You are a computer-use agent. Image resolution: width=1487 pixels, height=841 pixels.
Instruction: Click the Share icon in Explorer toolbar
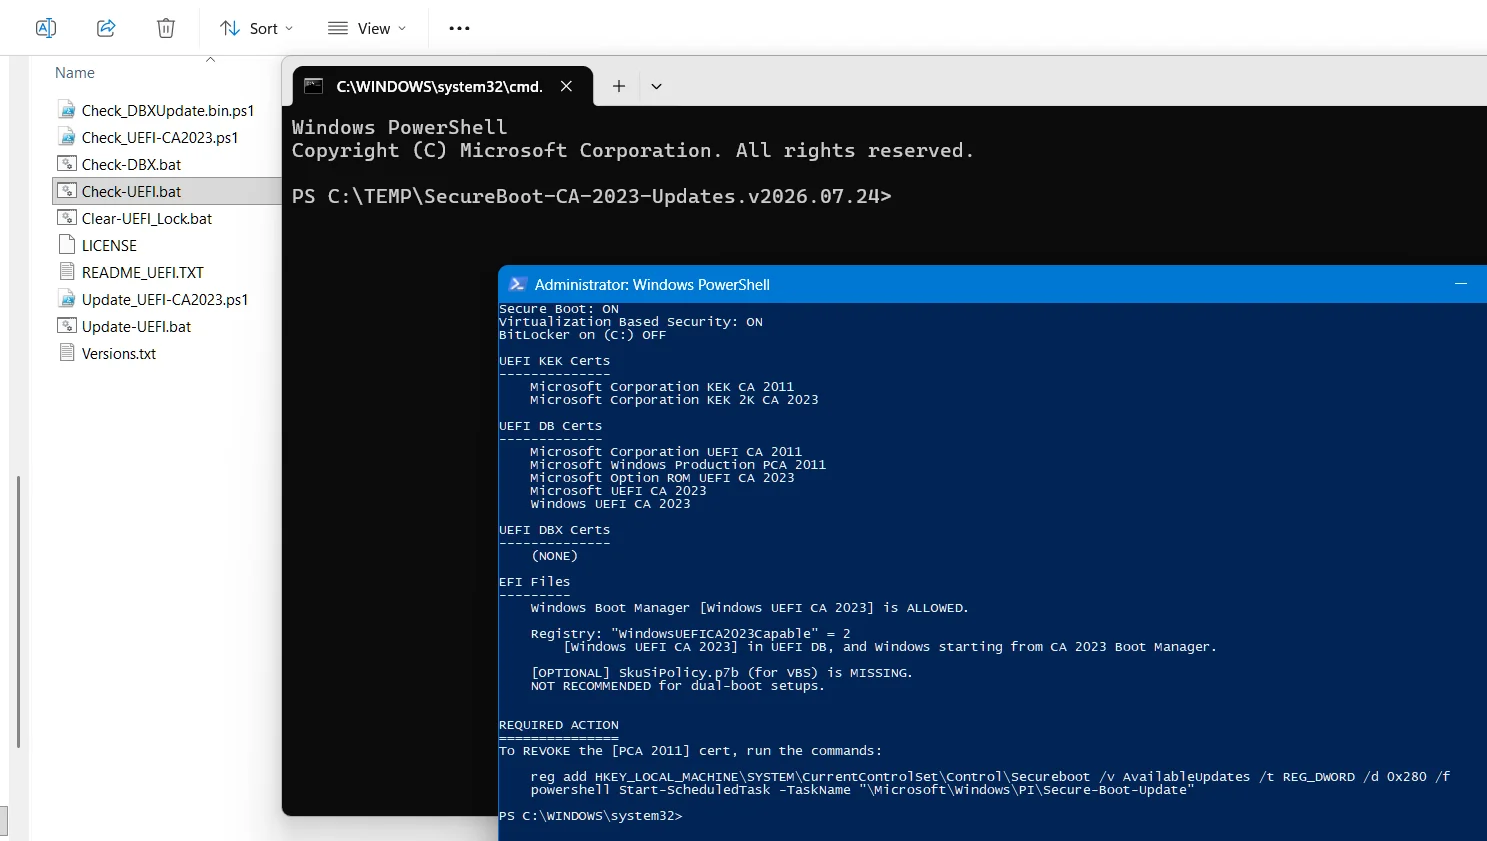coord(106,28)
